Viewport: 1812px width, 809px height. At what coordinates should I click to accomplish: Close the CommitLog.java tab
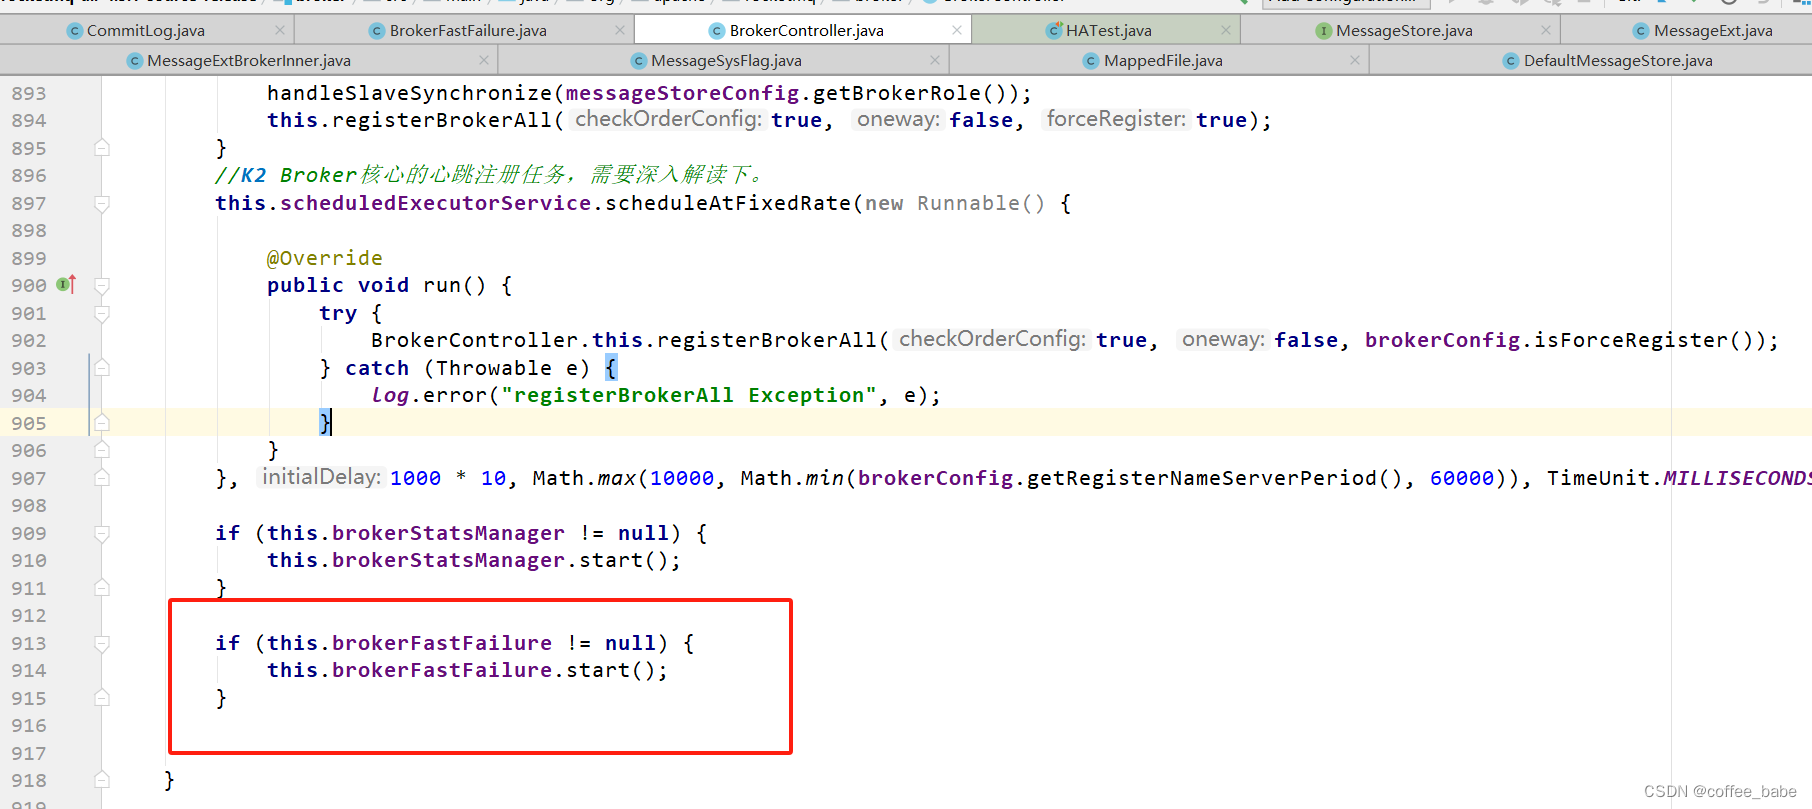point(280,31)
